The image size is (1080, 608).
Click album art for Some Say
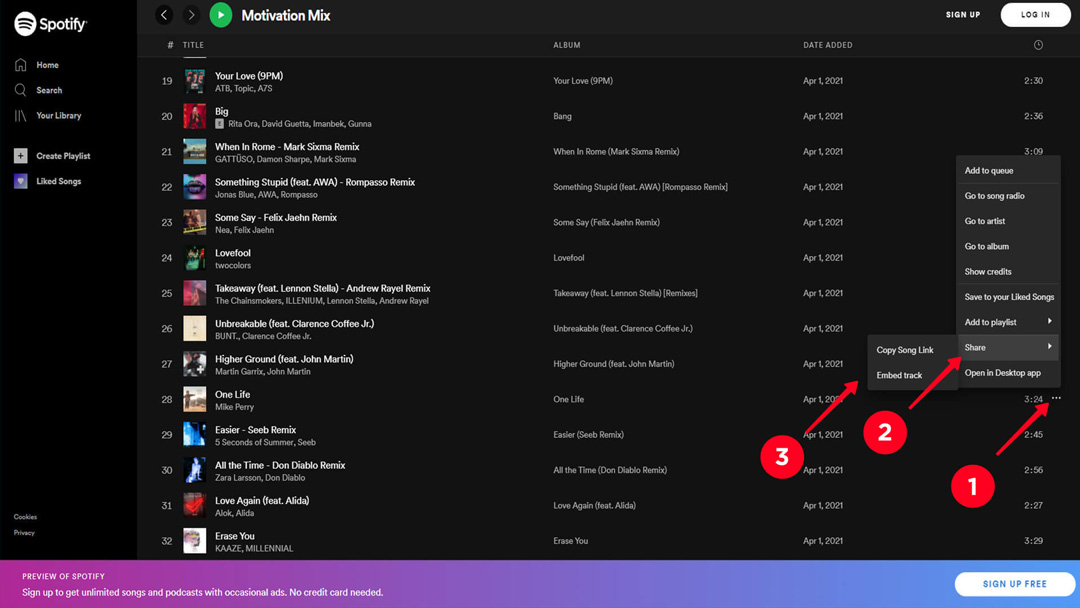pos(194,222)
